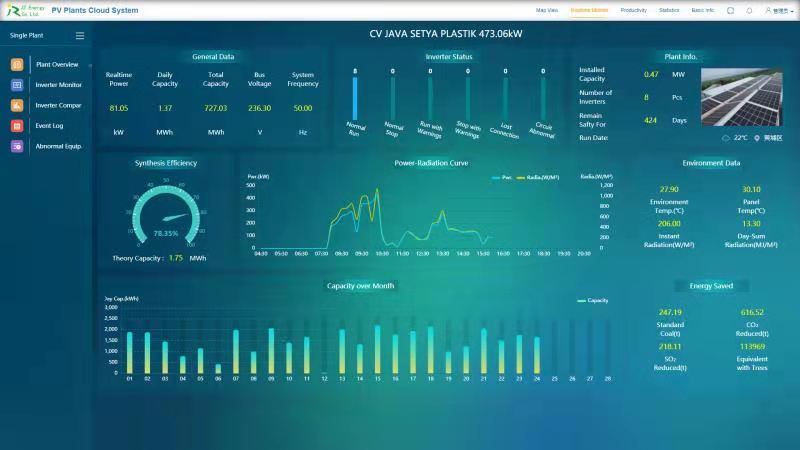Select the Inverter Compar sidebar icon
The width and height of the screenshot is (800, 450).
[18, 105]
